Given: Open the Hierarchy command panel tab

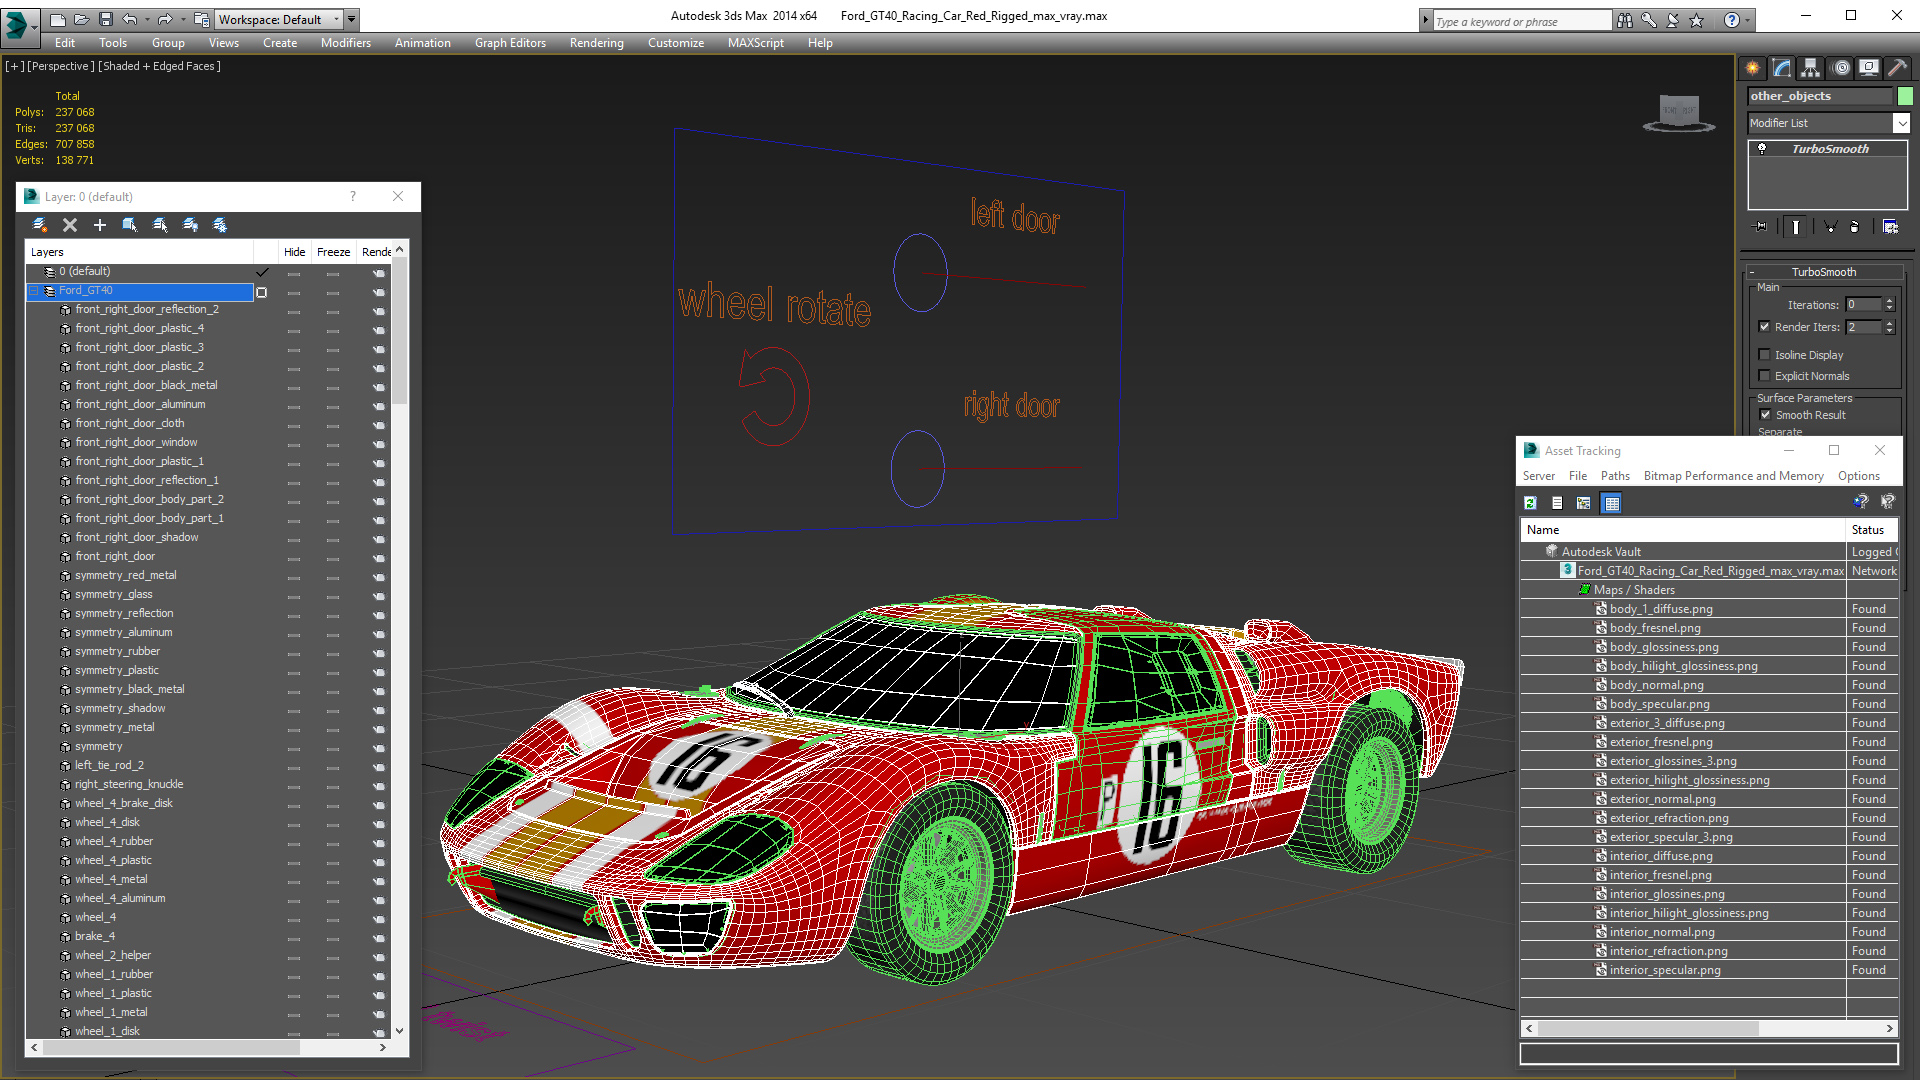Looking at the screenshot, I should pyautogui.click(x=1811, y=68).
